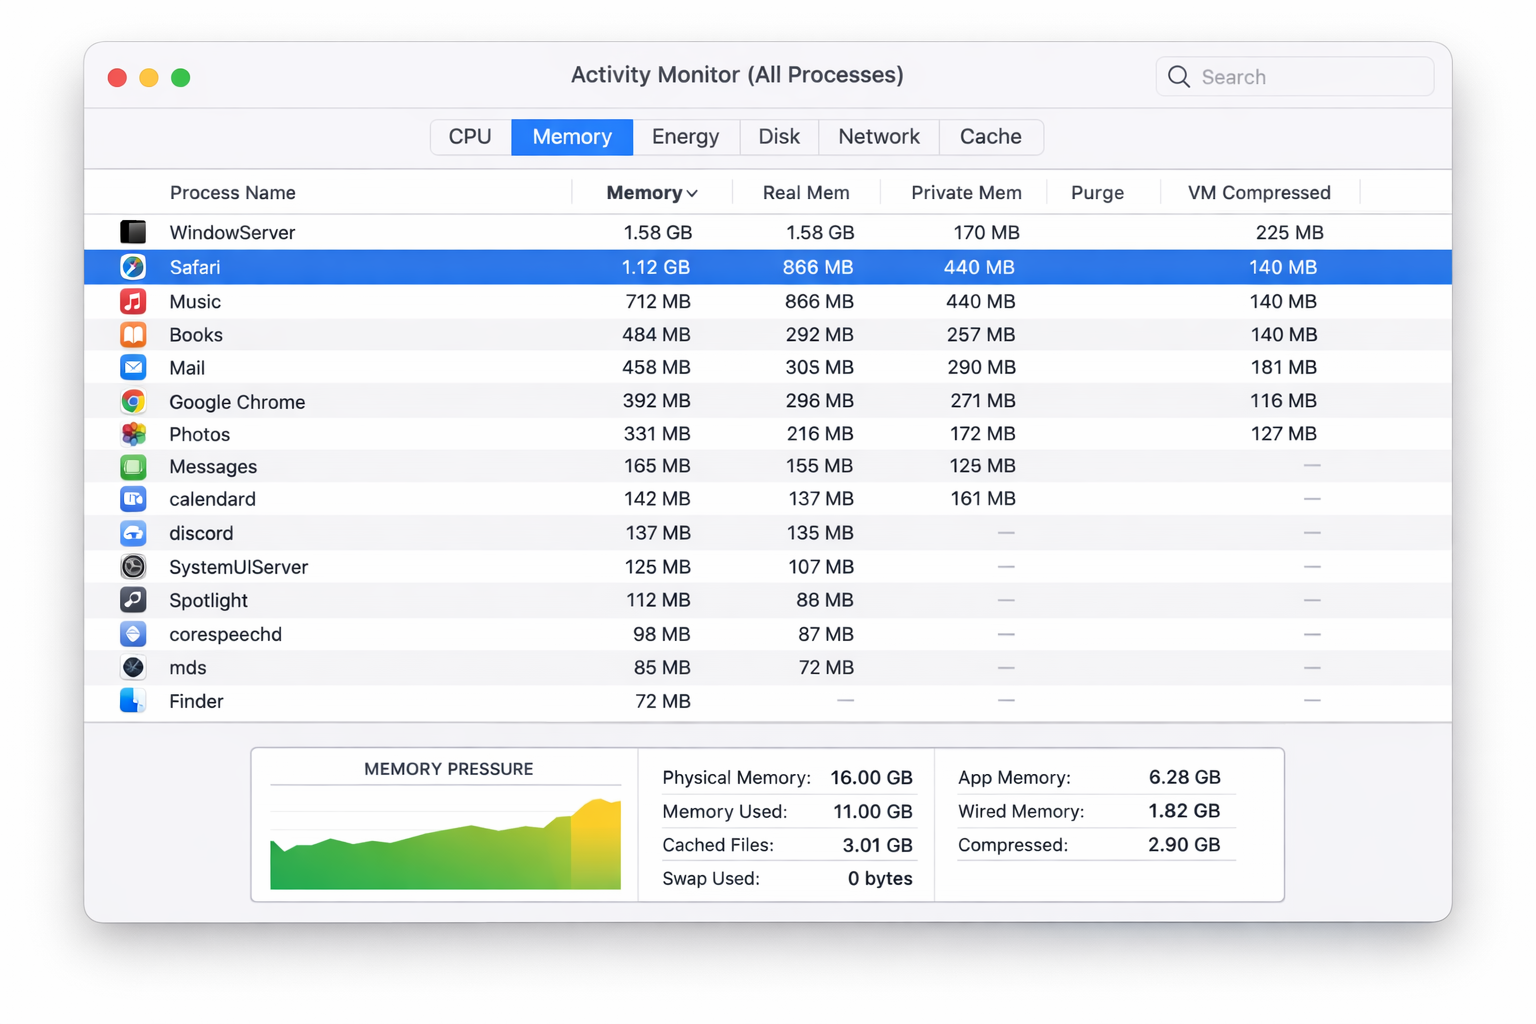Click the Google Chrome icon
Image resolution: width=1536 pixels, height=1024 pixels.
click(133, 401)
